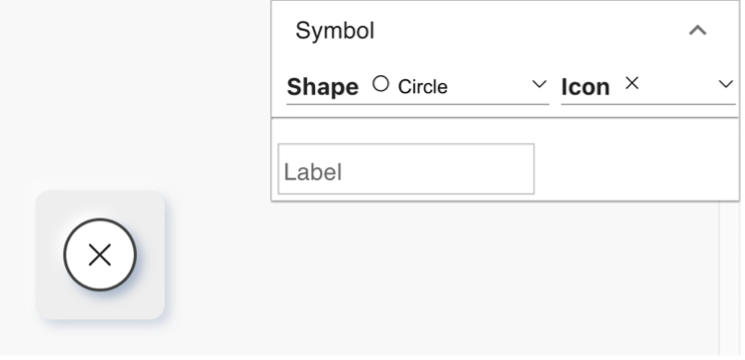
Task: Click the circle preview icon in Shape selector
Action: pyautogui.click(x=381, y=84)
